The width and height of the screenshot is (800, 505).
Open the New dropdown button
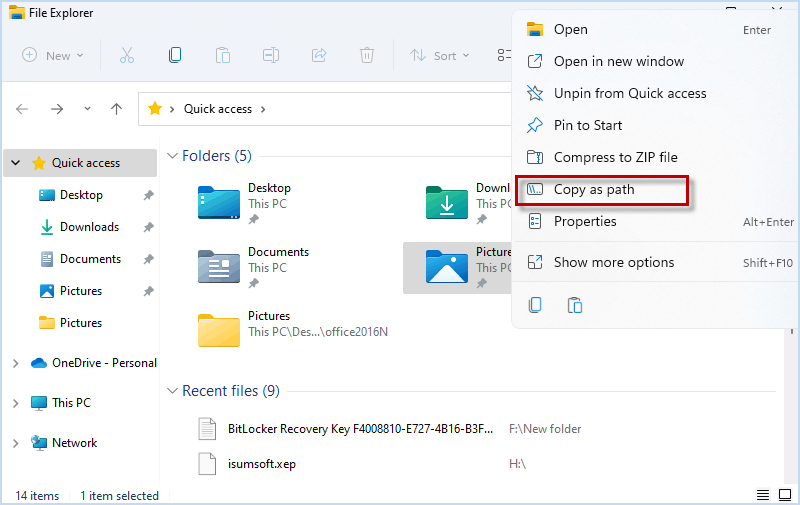(53, 55)
